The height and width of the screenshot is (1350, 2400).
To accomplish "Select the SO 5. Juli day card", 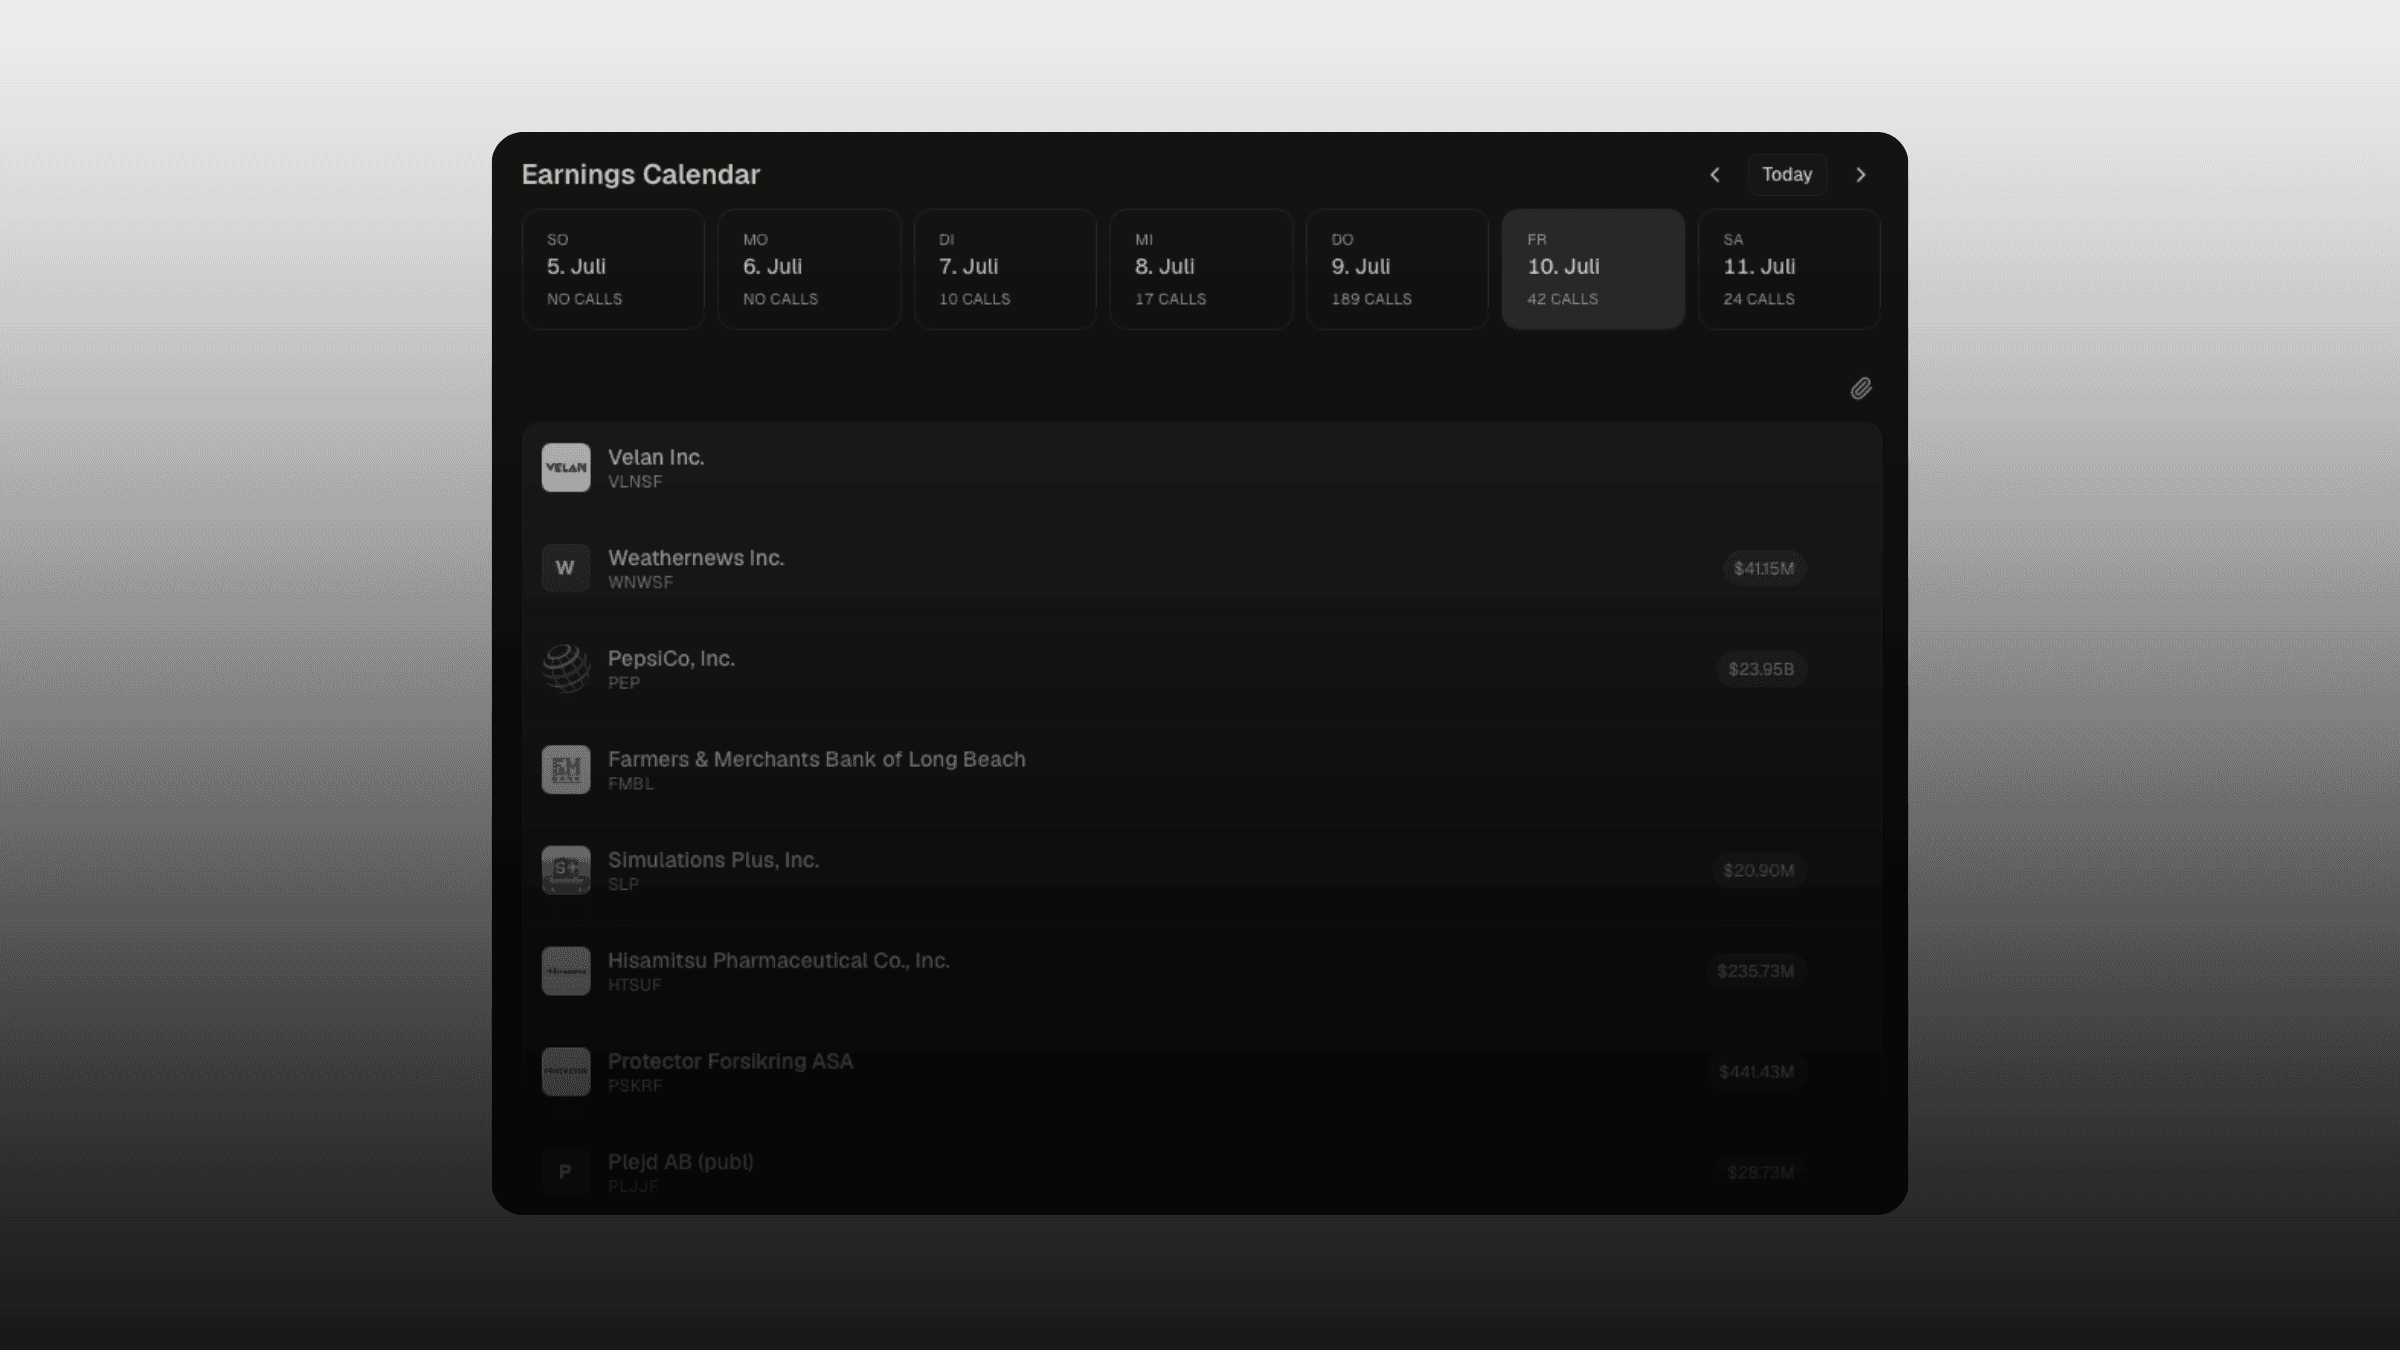I will tap(613, 269).
